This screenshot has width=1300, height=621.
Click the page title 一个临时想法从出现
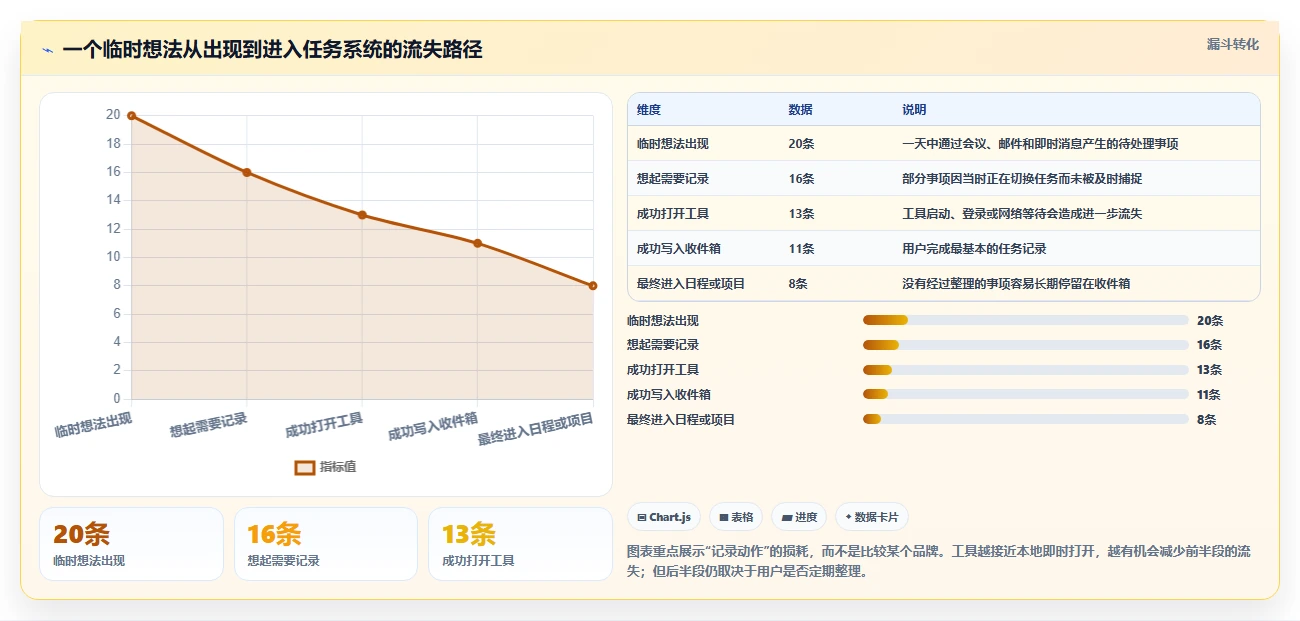tap(272, 49)
